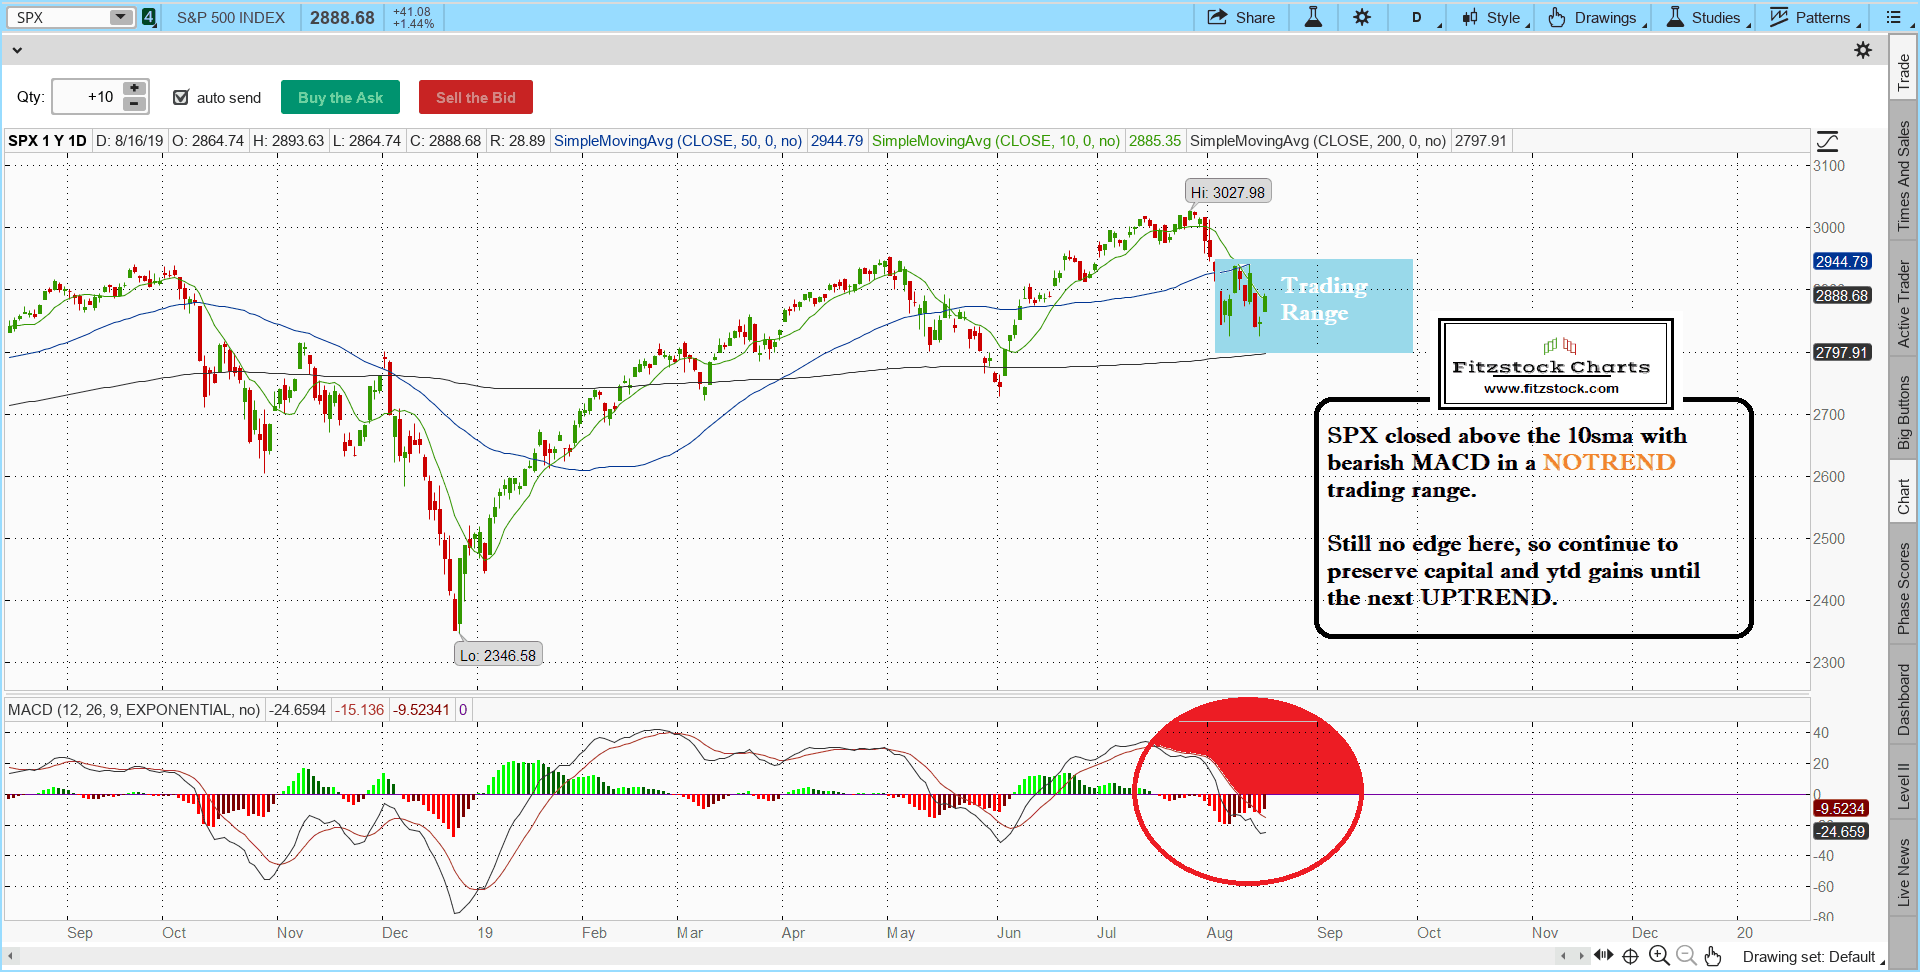Open the Drawing set: Default dropdown

pos(1812,957)
